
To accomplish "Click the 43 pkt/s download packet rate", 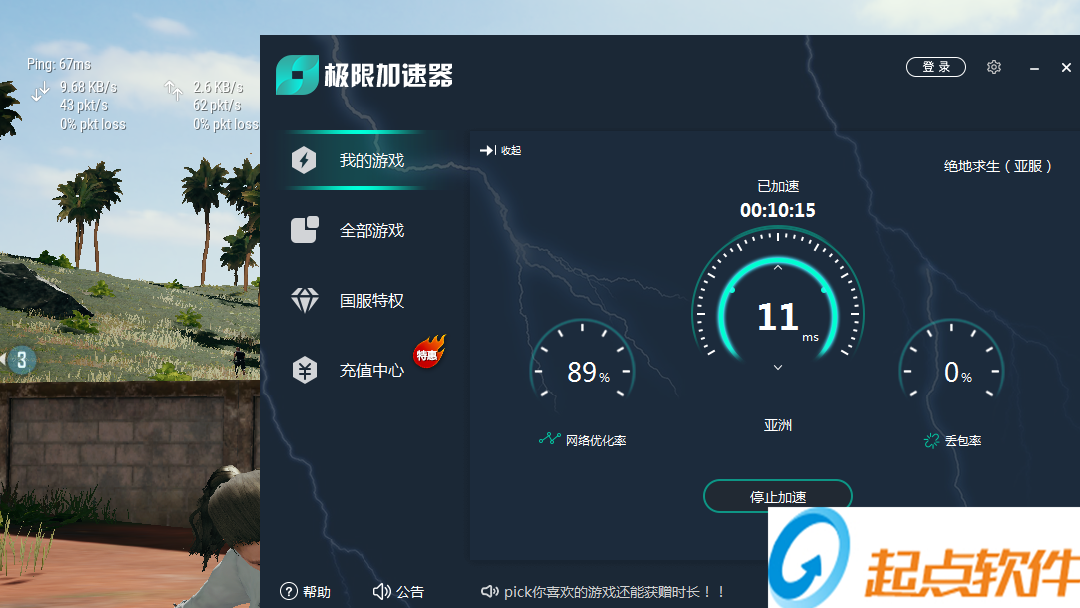I will click(x=84, y=105).
